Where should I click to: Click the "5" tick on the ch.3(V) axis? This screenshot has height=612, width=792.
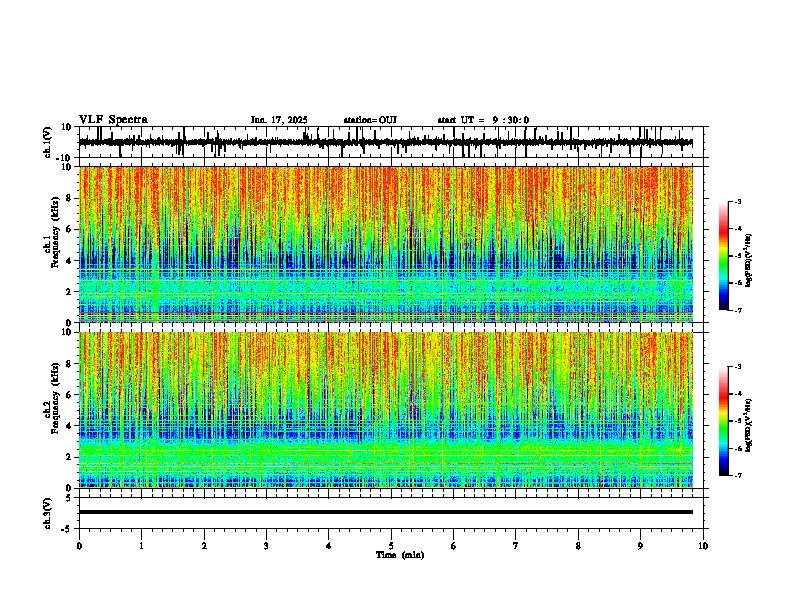point(70,498)
